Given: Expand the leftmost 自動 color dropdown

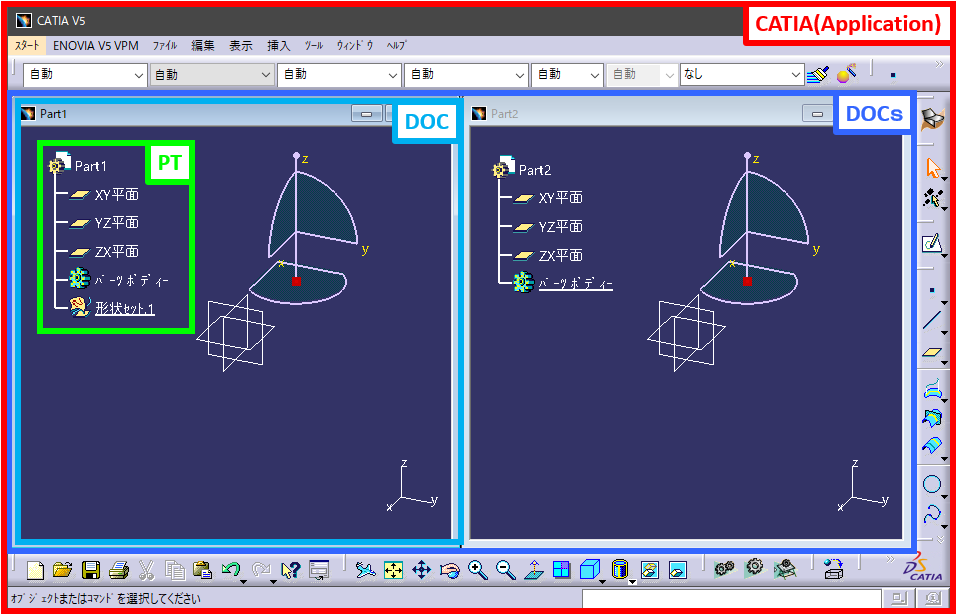Looking at the screenshot, I should pyautogui.click(x=138, y=75).
